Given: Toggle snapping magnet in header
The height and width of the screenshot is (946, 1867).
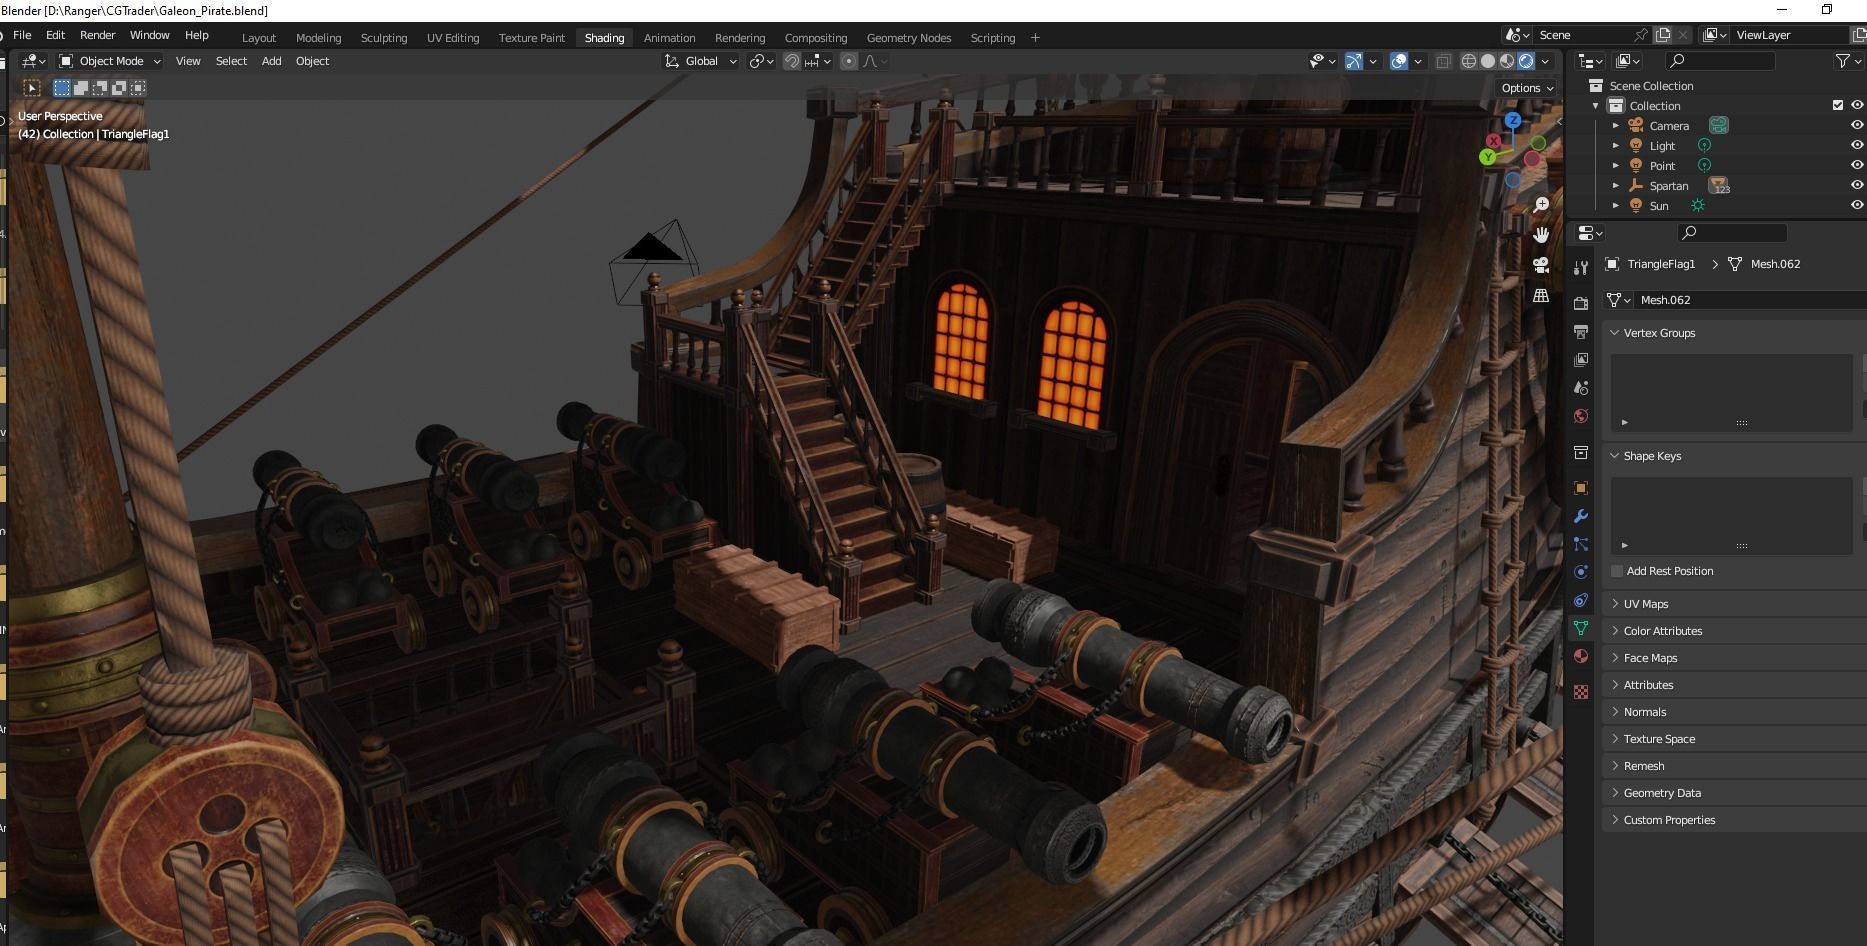Looking at the screenshot, I should 791,61.
